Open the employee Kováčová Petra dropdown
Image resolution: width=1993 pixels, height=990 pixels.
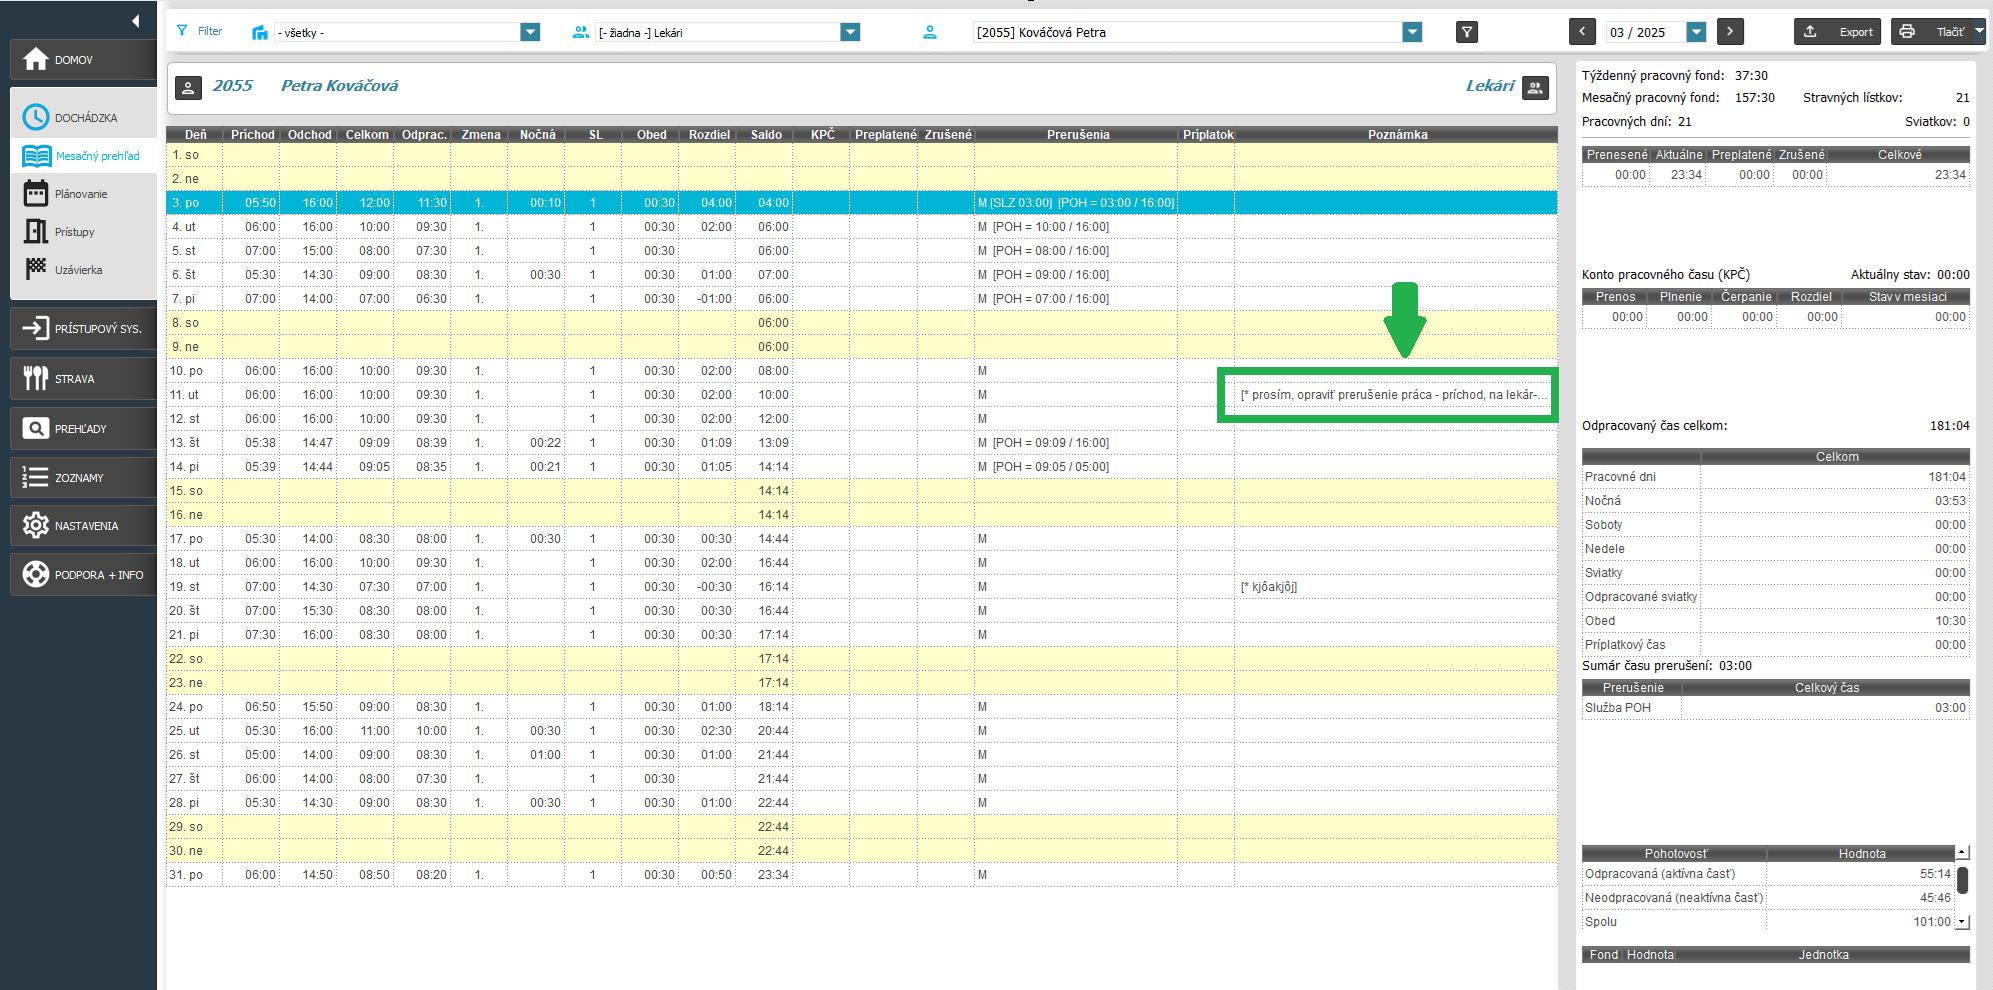(x=1412, y=32)
